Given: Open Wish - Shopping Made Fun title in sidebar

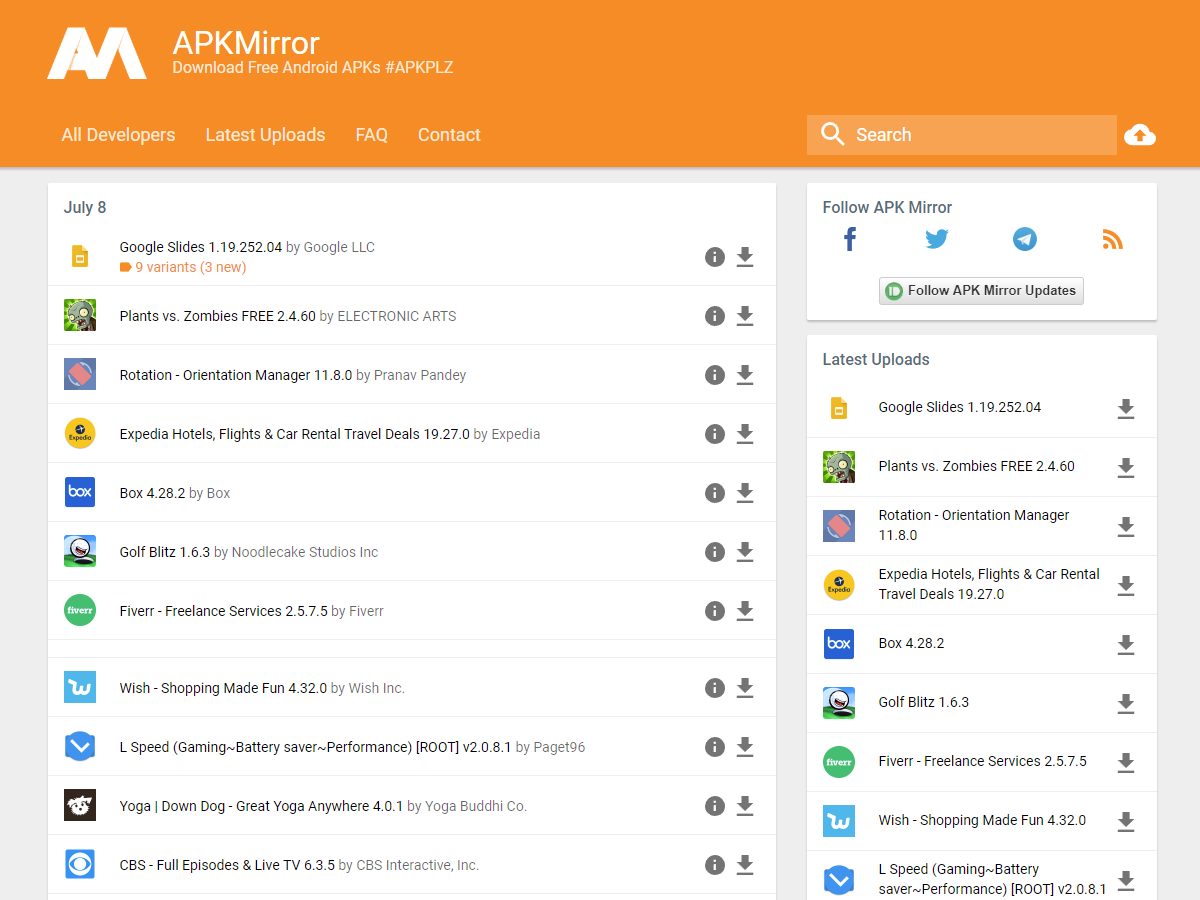Looking at the screenshot, I should (x=982, y=820).
